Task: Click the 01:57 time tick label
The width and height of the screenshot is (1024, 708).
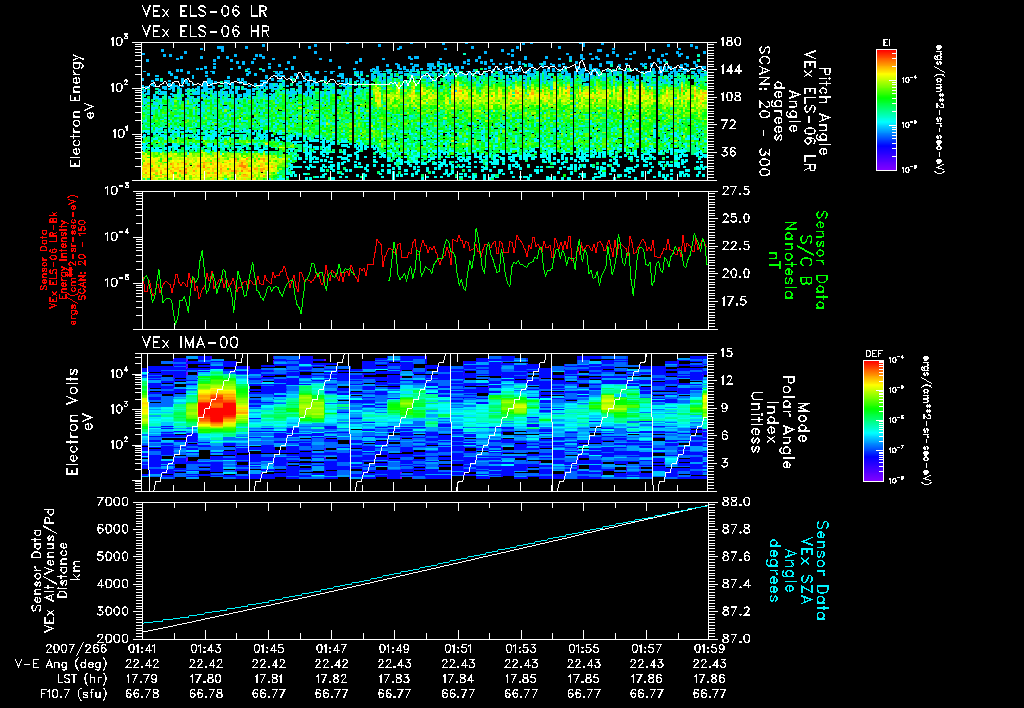Action: (x=647, y=649)
